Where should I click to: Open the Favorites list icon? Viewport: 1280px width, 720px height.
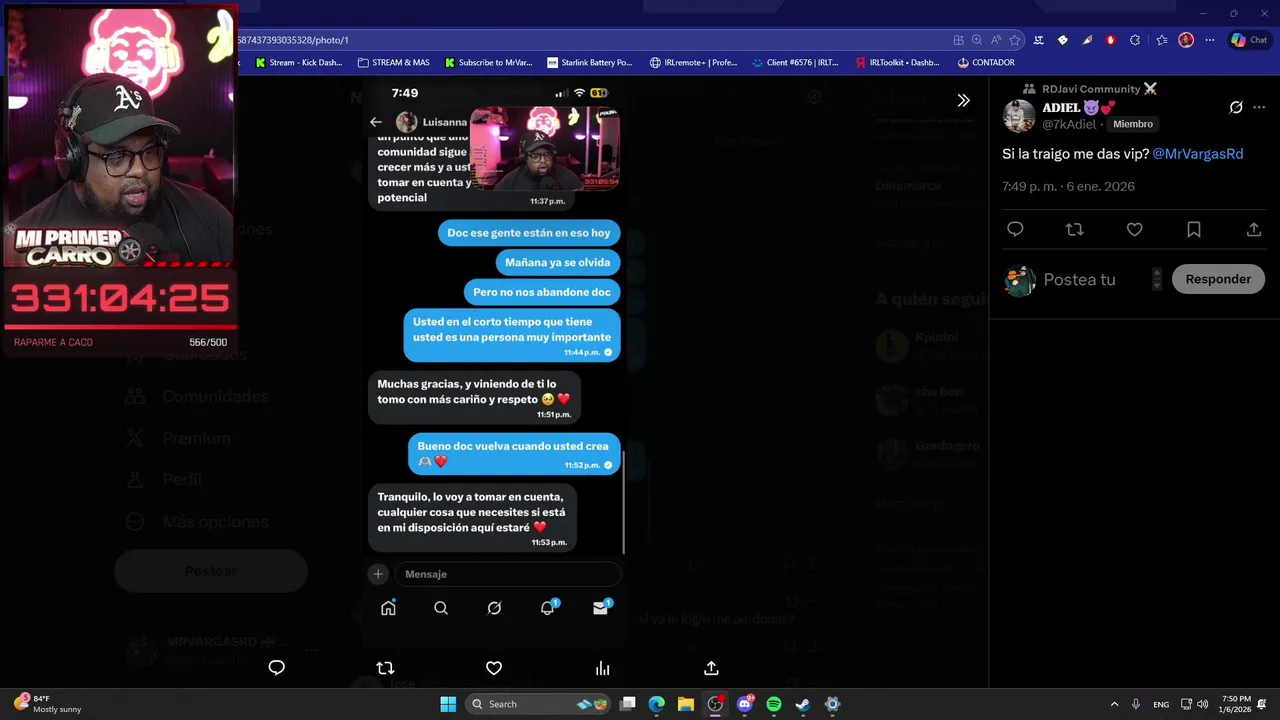coord(1161,40)
